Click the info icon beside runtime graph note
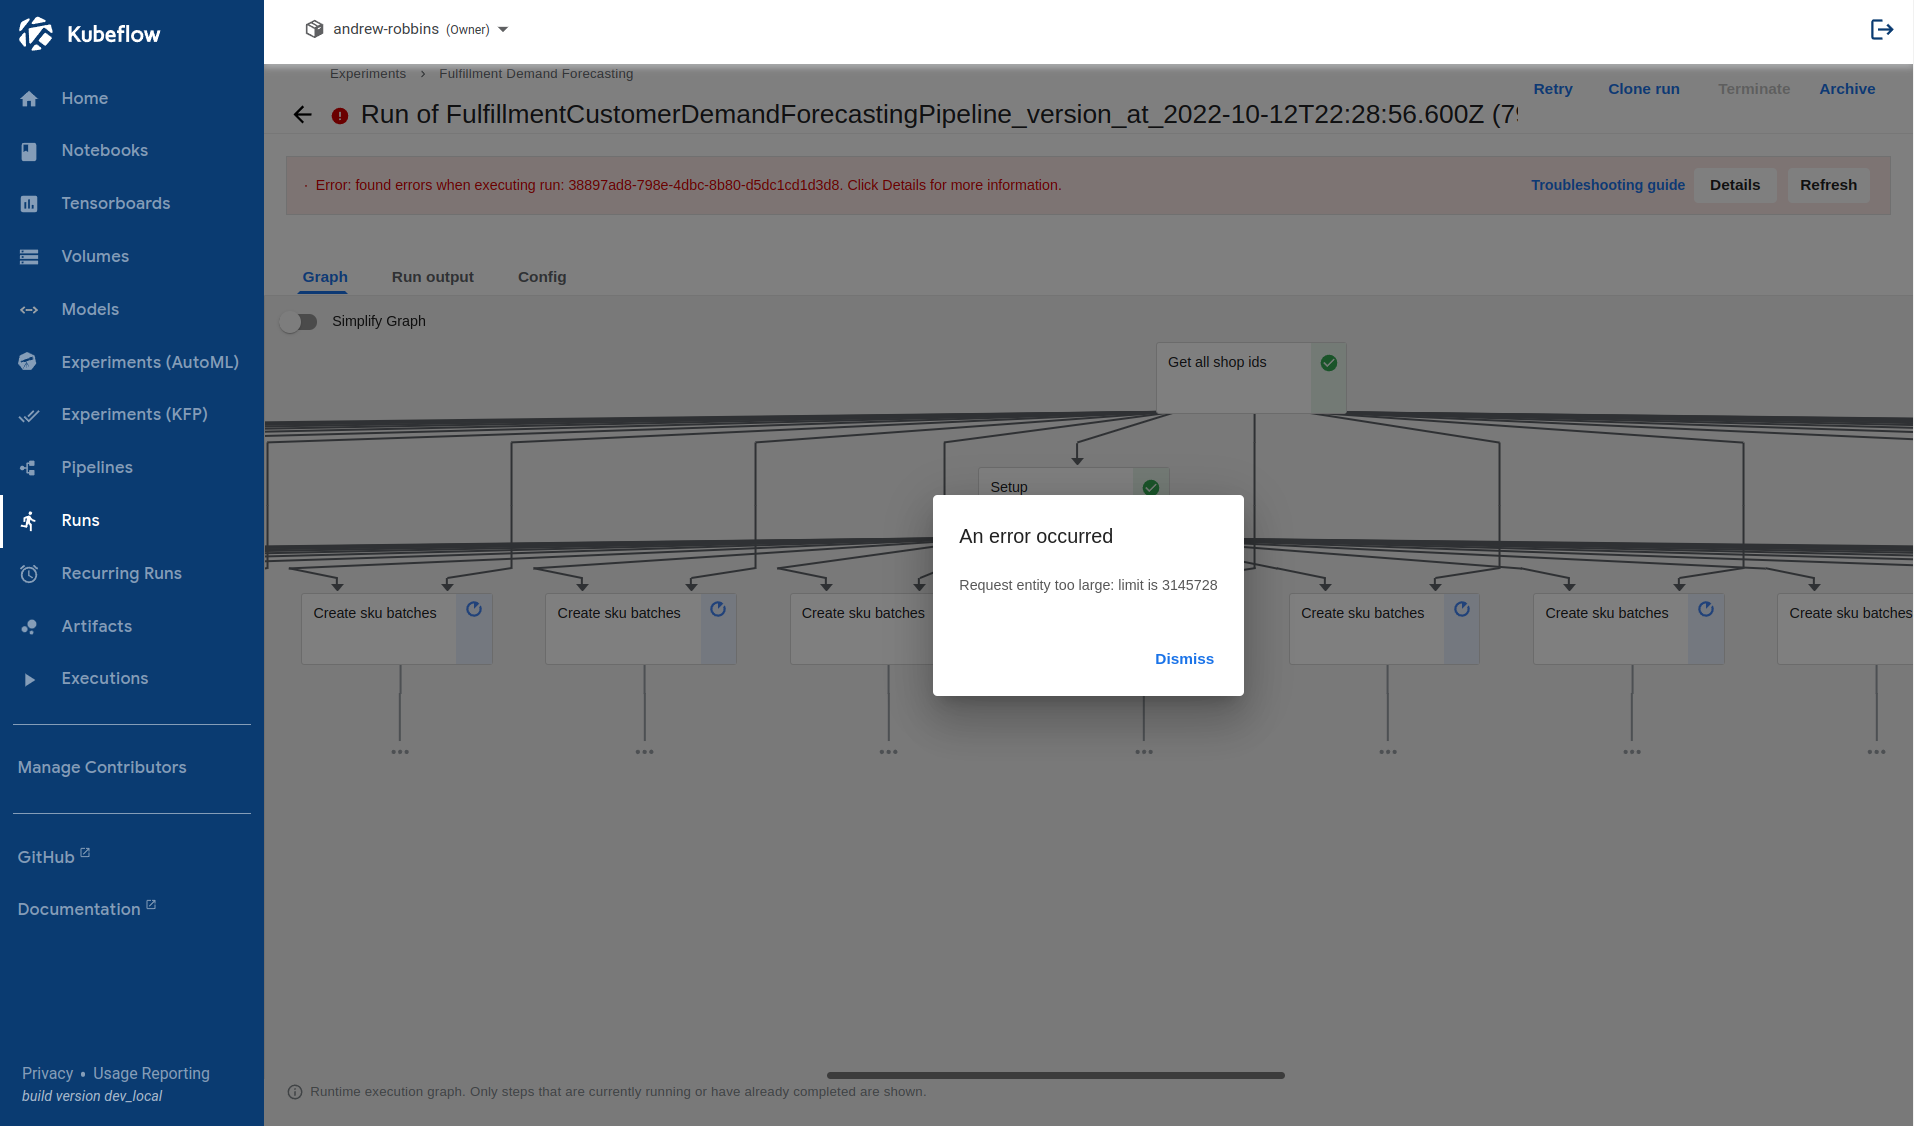The height and width of the screenshot is (1126, 1914). pyautogui.click(x=295, y=1092)
